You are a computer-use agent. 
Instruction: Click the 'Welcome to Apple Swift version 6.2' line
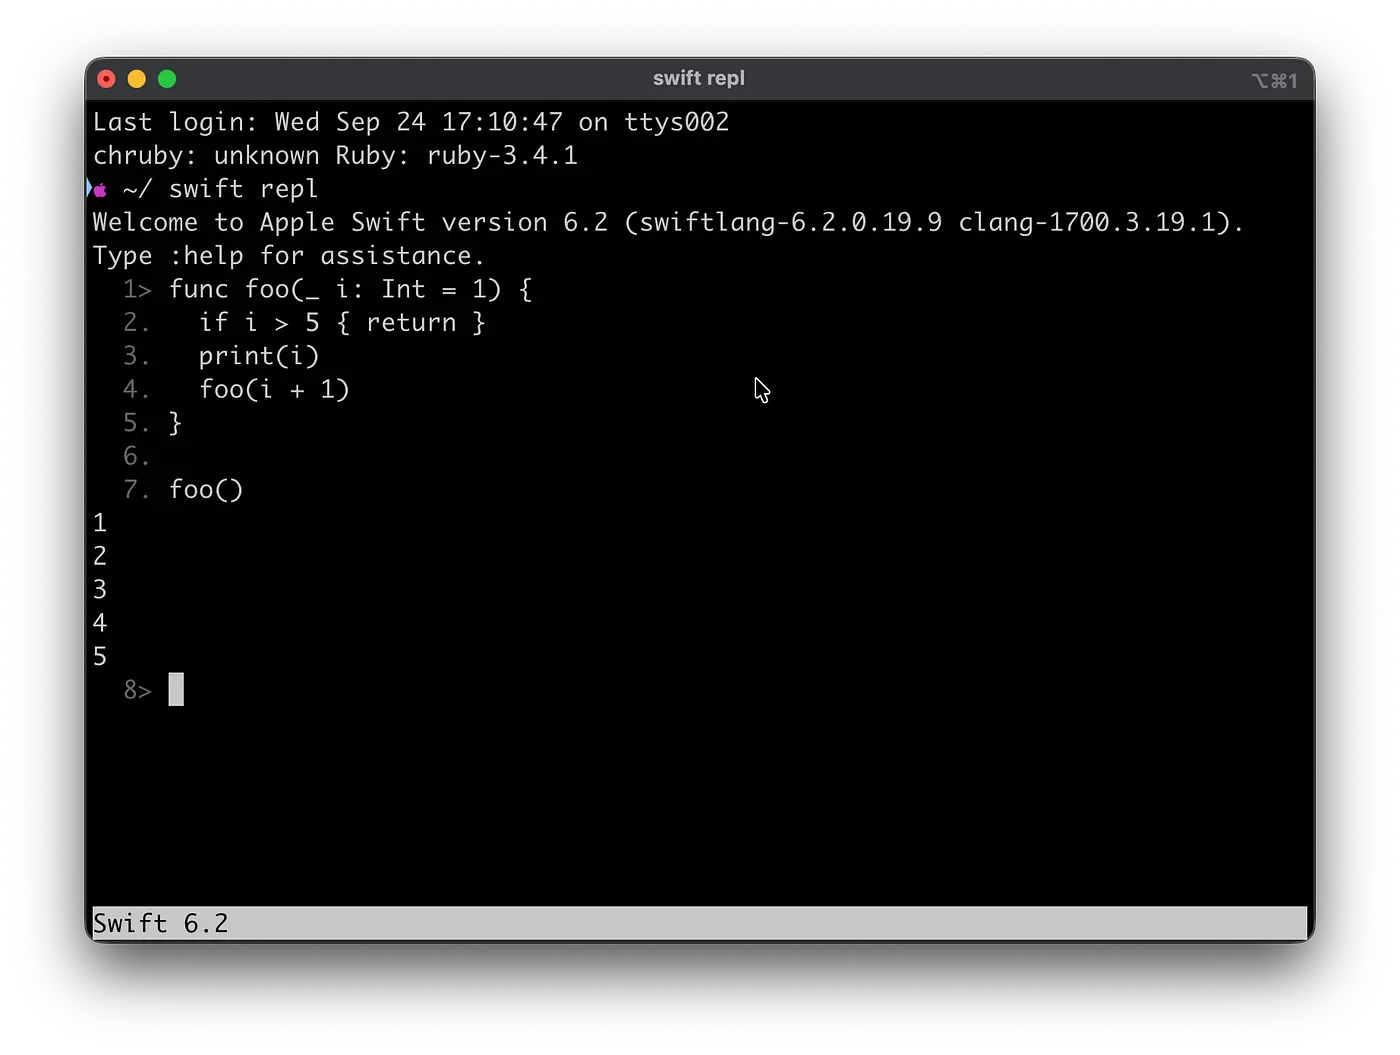click(x=668, y=222)
